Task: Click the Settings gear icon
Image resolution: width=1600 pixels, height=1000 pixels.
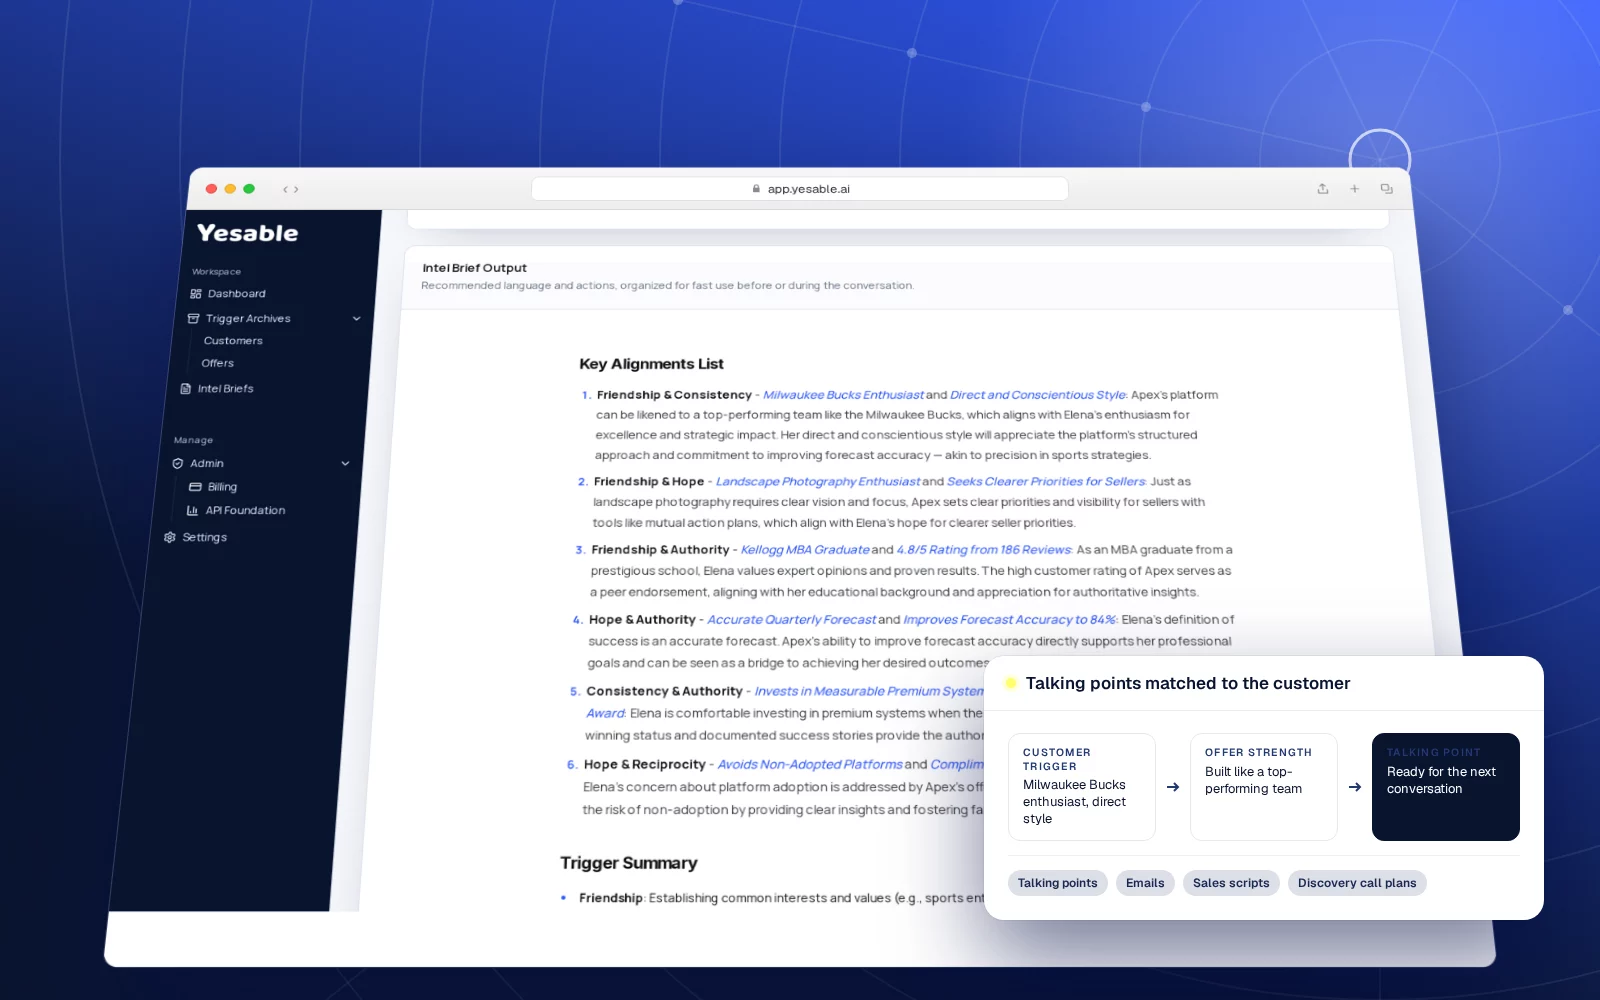Action: [170, 538]
